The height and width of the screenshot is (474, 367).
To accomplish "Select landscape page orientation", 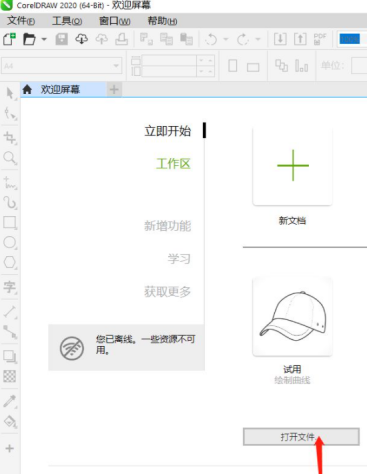I will pos(253,67).
